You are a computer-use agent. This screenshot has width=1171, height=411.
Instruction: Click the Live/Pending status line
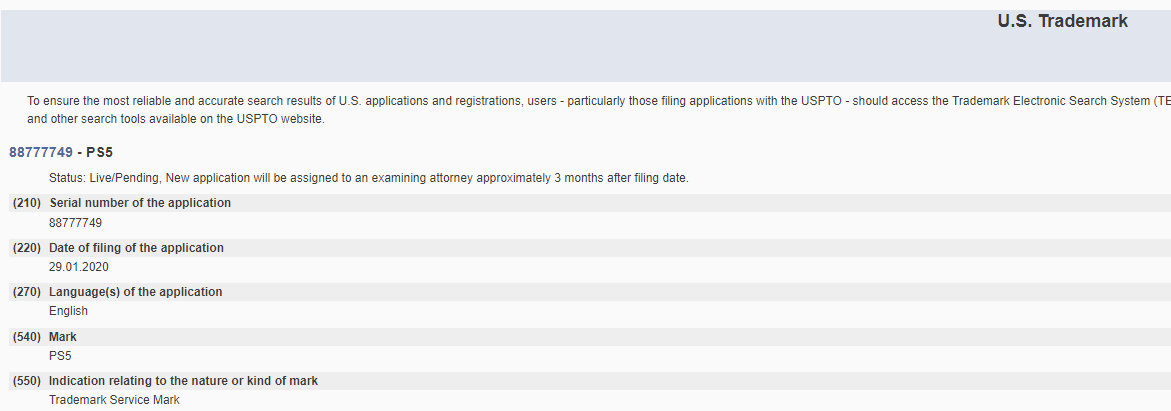point(368,178)
